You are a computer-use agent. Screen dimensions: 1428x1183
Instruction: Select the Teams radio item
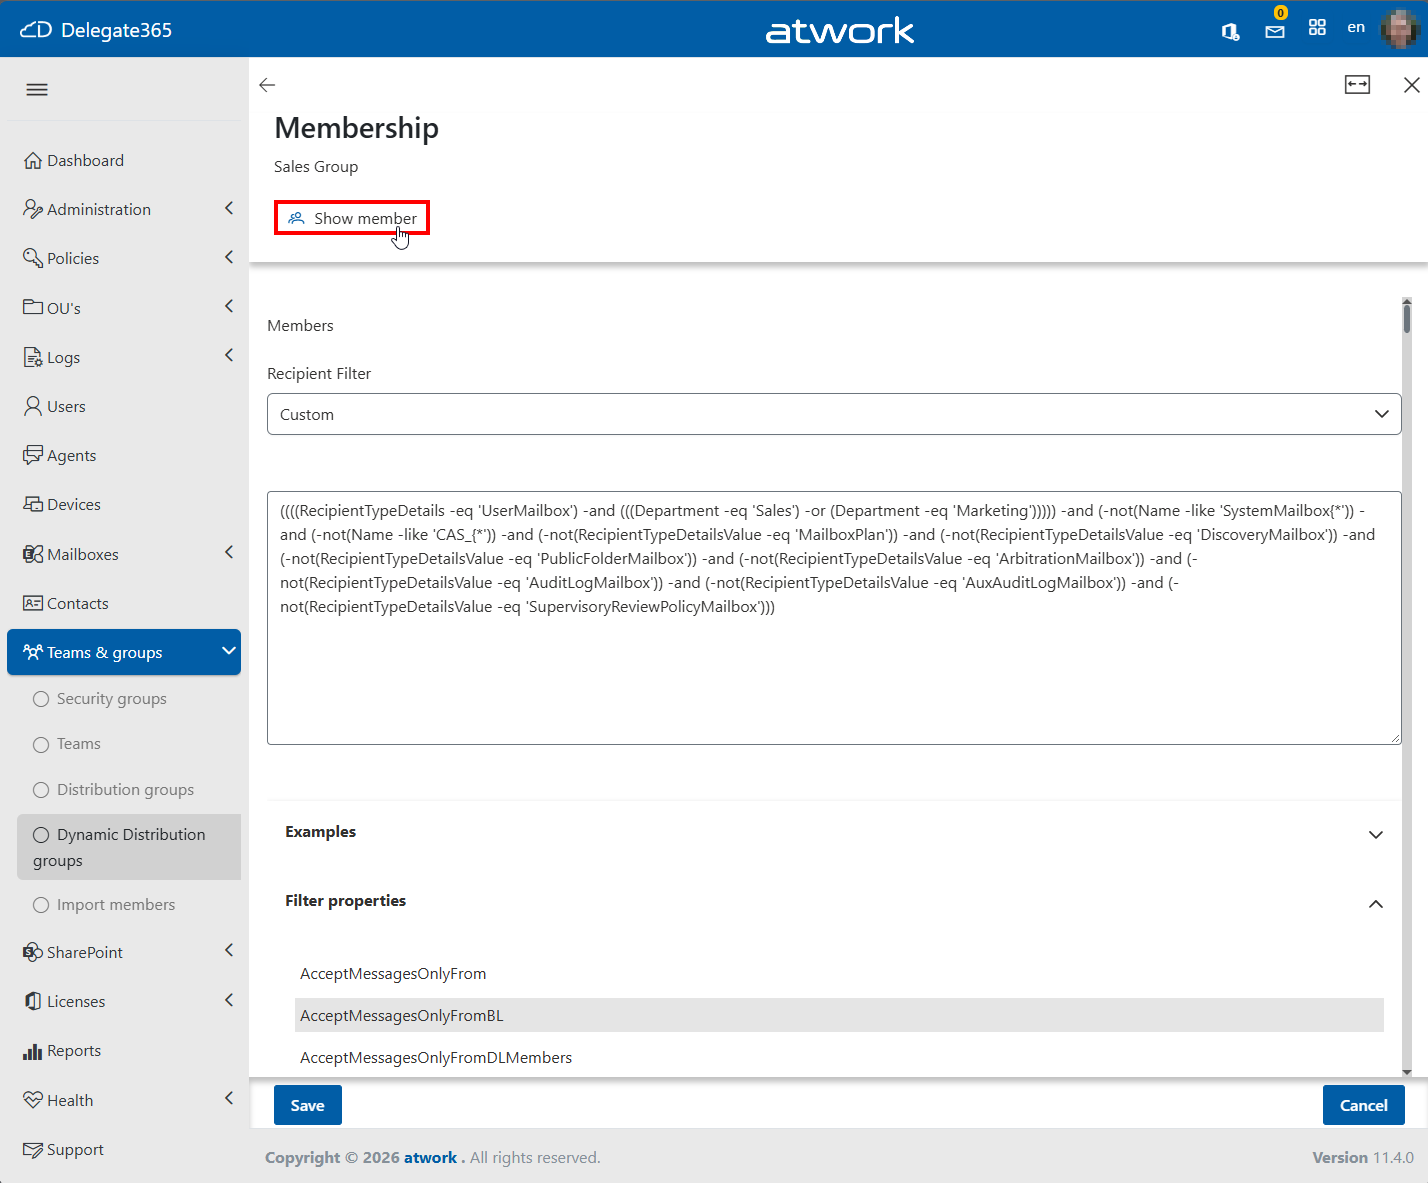[67, 744]
